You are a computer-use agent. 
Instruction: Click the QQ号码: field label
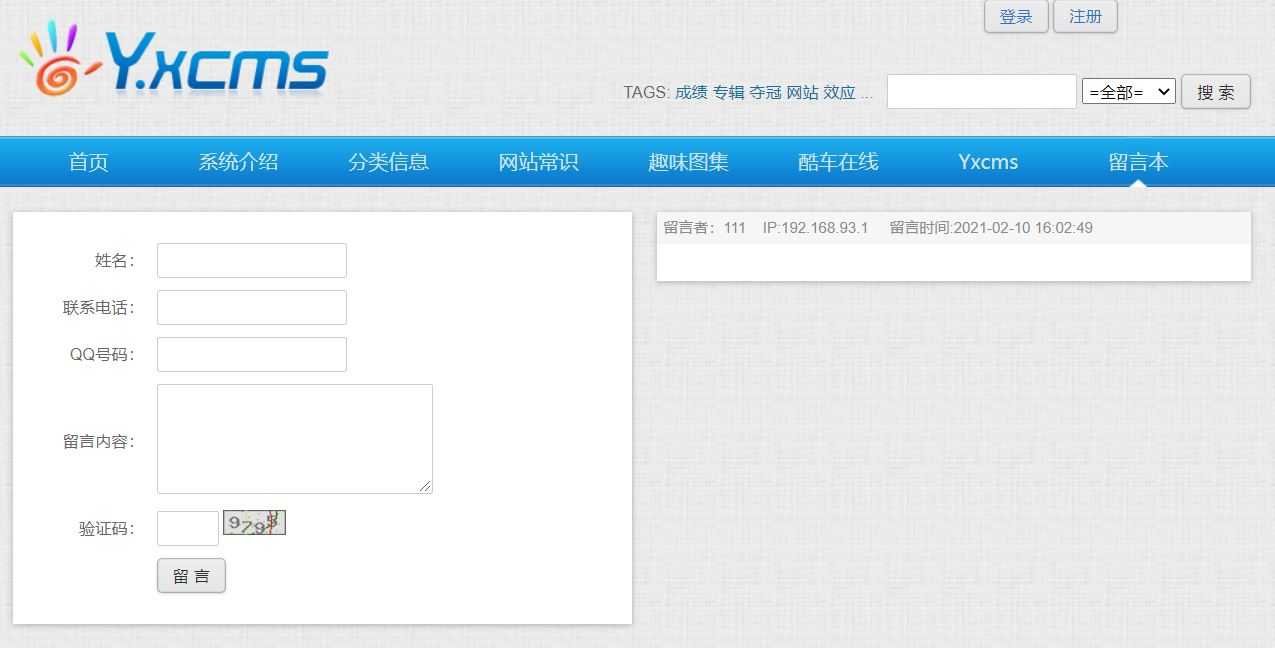click(102, 355)
